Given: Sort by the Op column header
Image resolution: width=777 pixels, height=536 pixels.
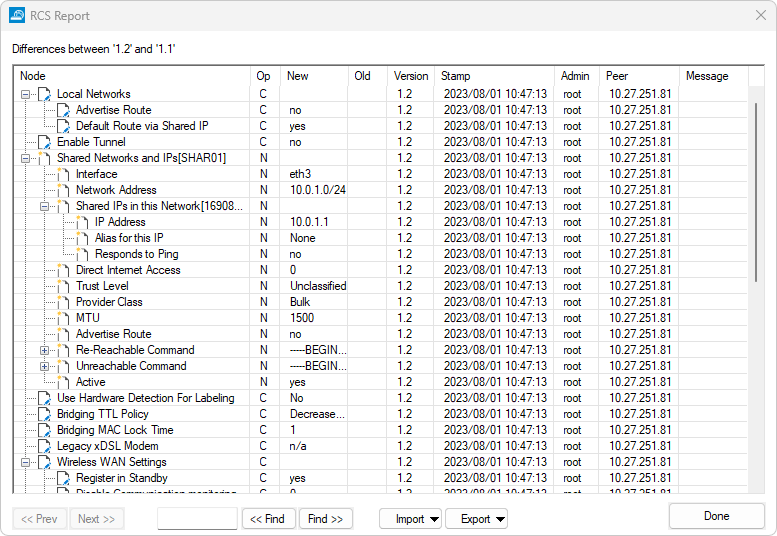Looking at the screenshot, I should point(265,76).
